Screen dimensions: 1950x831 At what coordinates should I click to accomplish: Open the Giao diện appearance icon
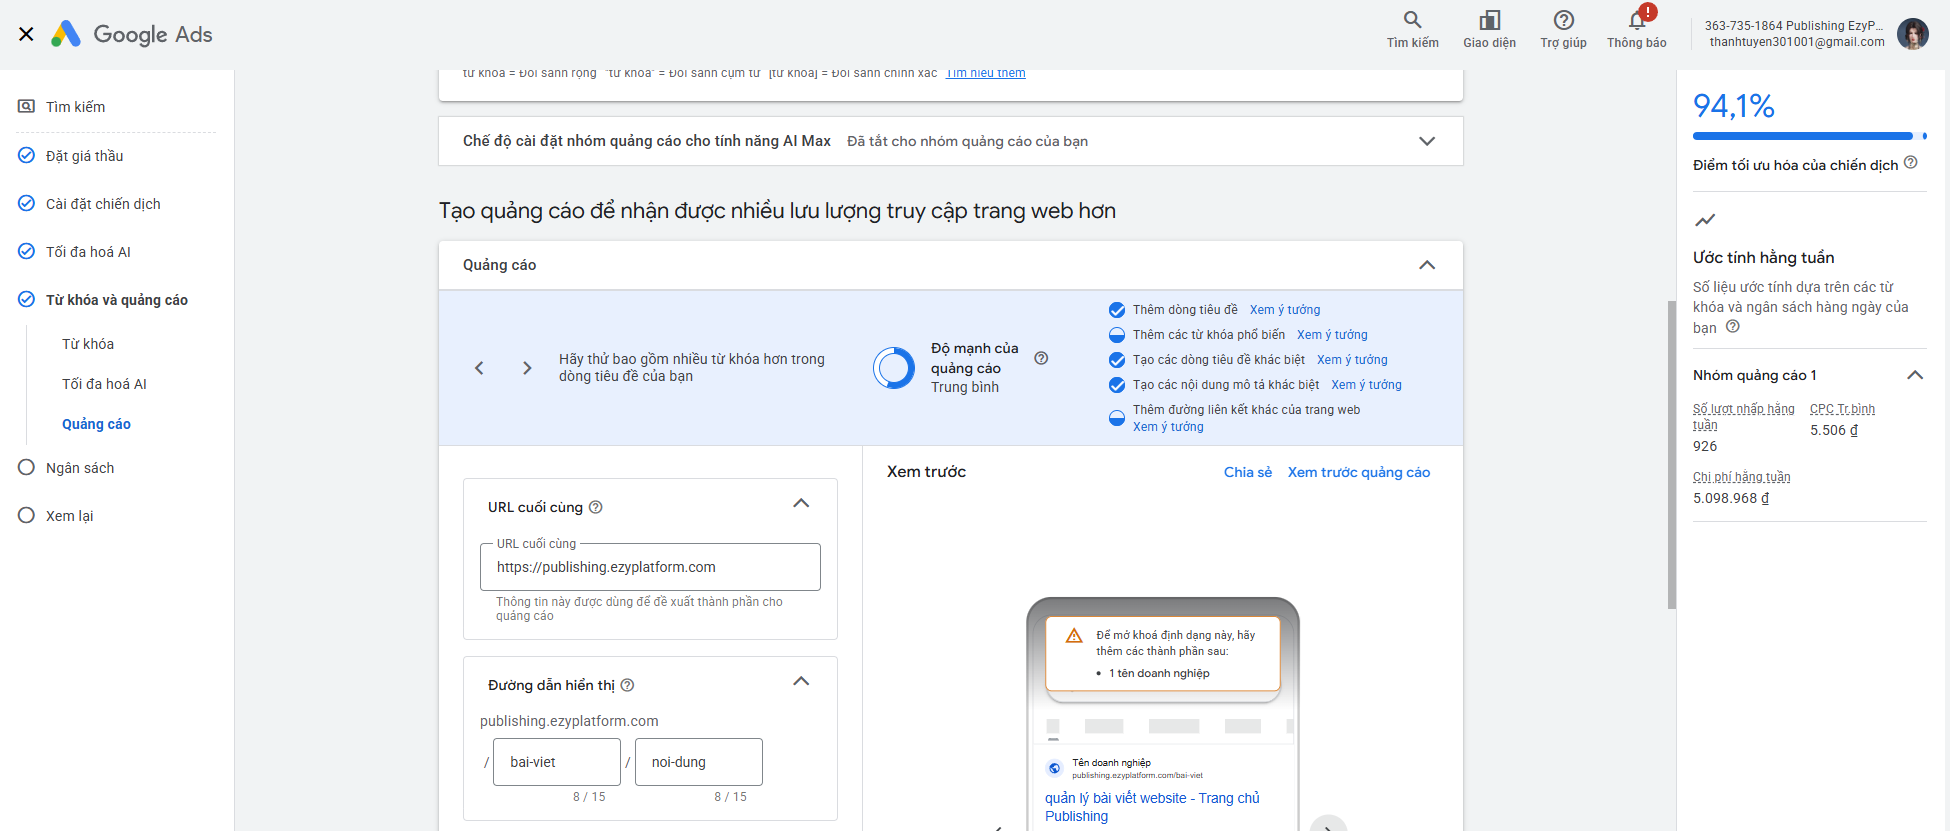(x=1489, y=30)
